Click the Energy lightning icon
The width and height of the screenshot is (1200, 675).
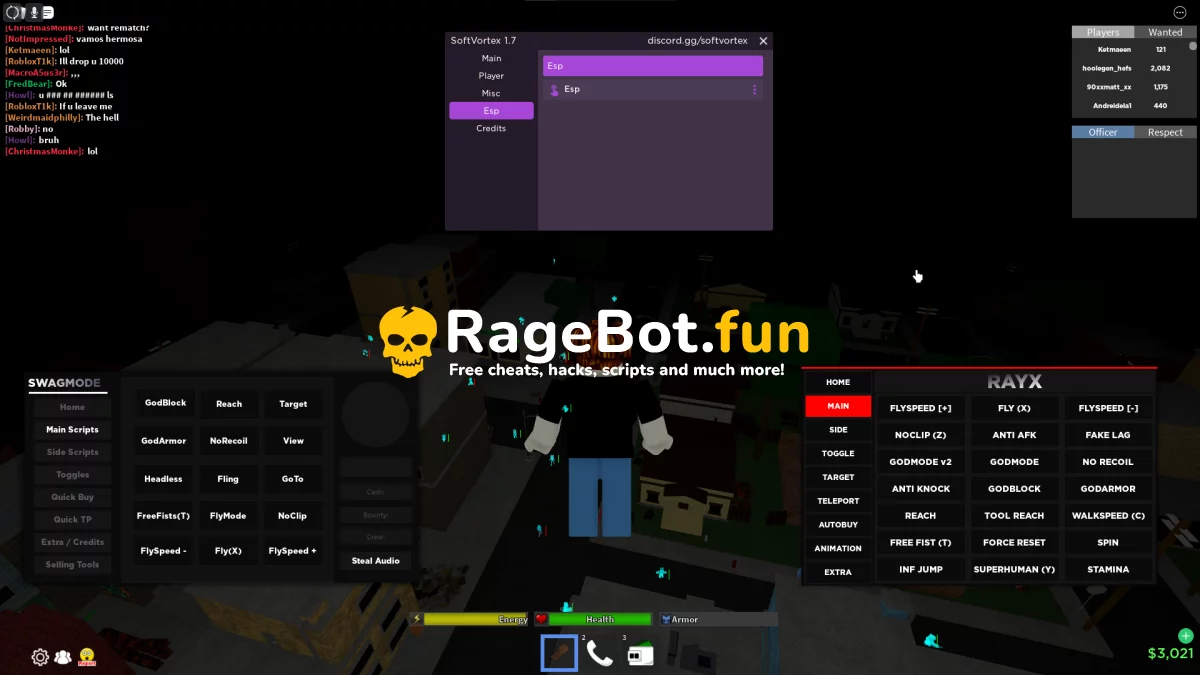(417, 619)
